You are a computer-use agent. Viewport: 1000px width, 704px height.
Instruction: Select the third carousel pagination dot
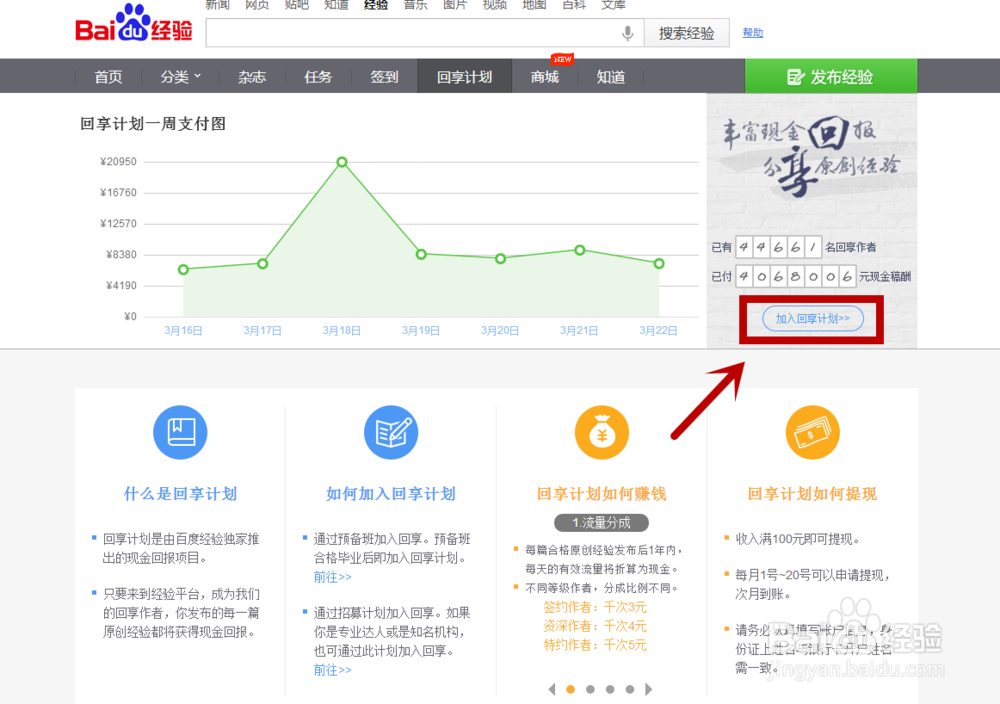pos(609,689)
